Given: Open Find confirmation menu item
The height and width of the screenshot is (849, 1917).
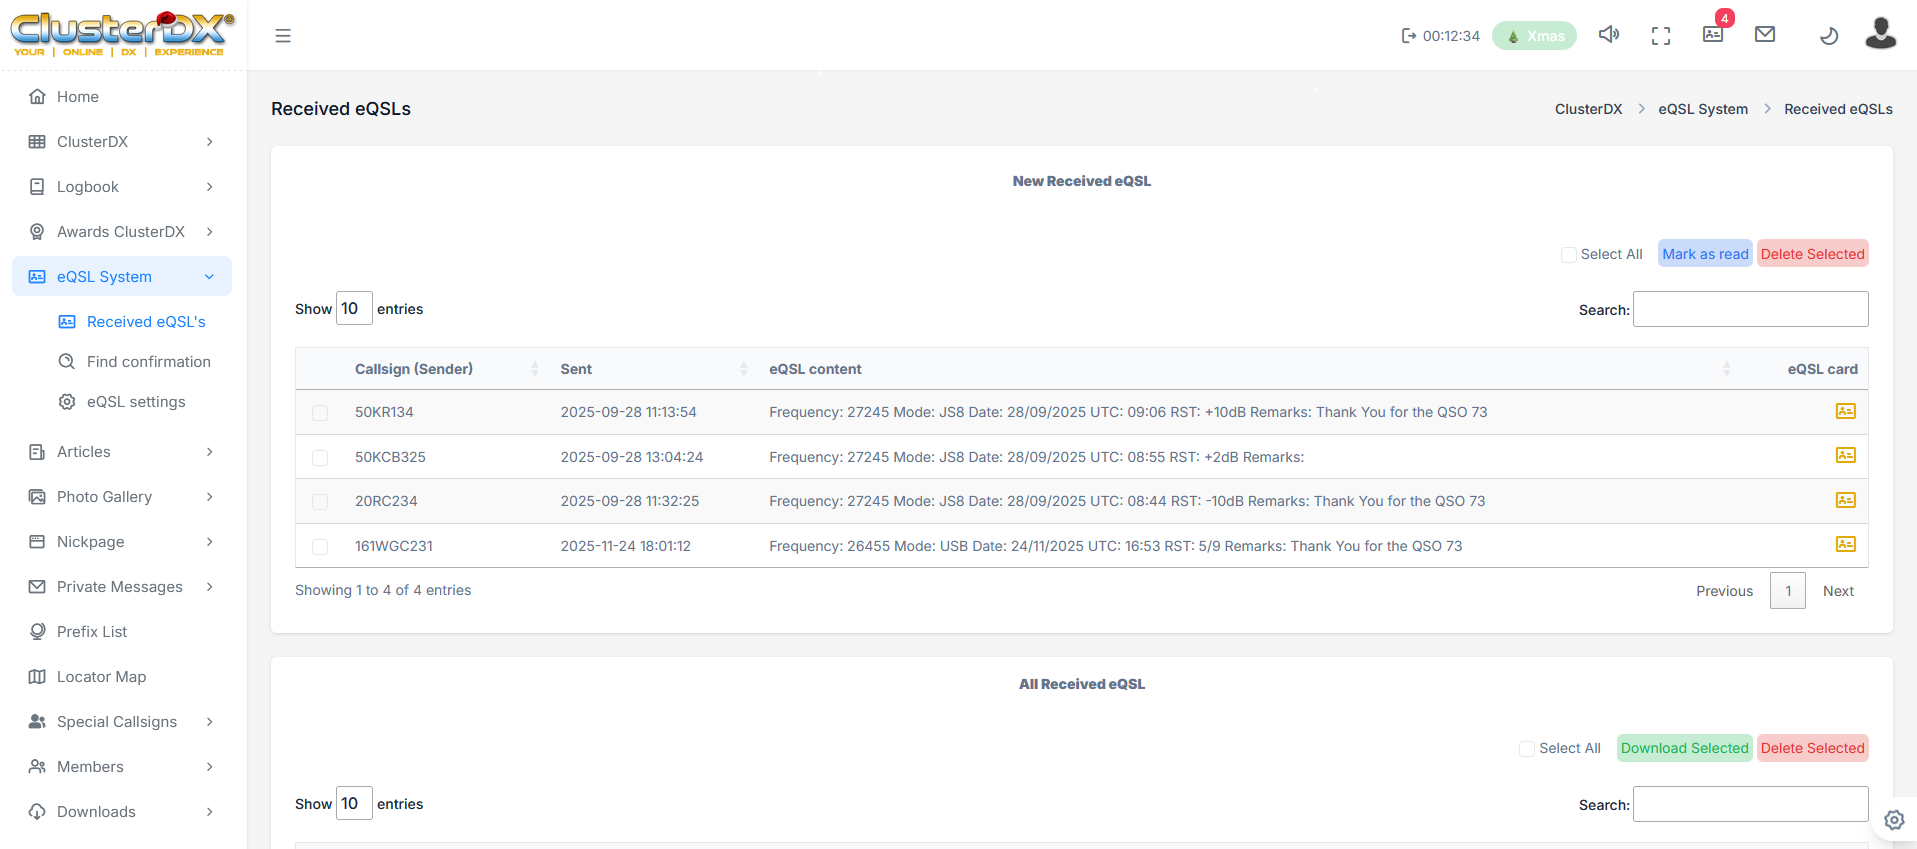Looking at the screenshot, I should (148, 362).
